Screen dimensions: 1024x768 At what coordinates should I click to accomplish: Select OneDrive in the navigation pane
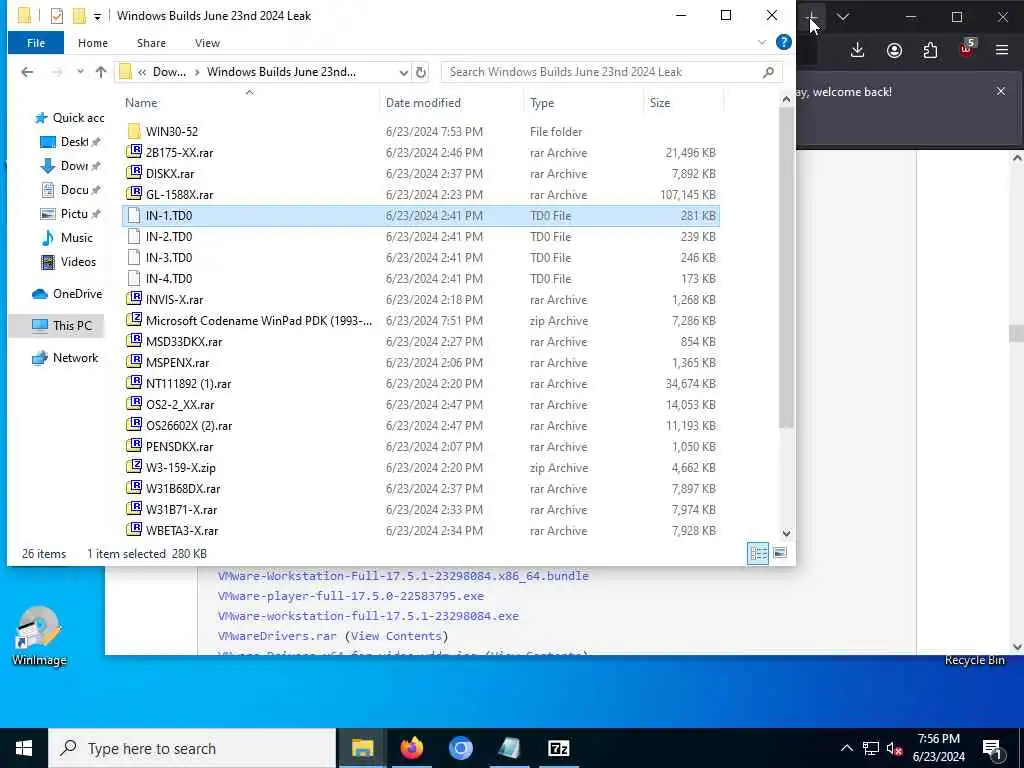pyautogui.click(x=67, y=294)
